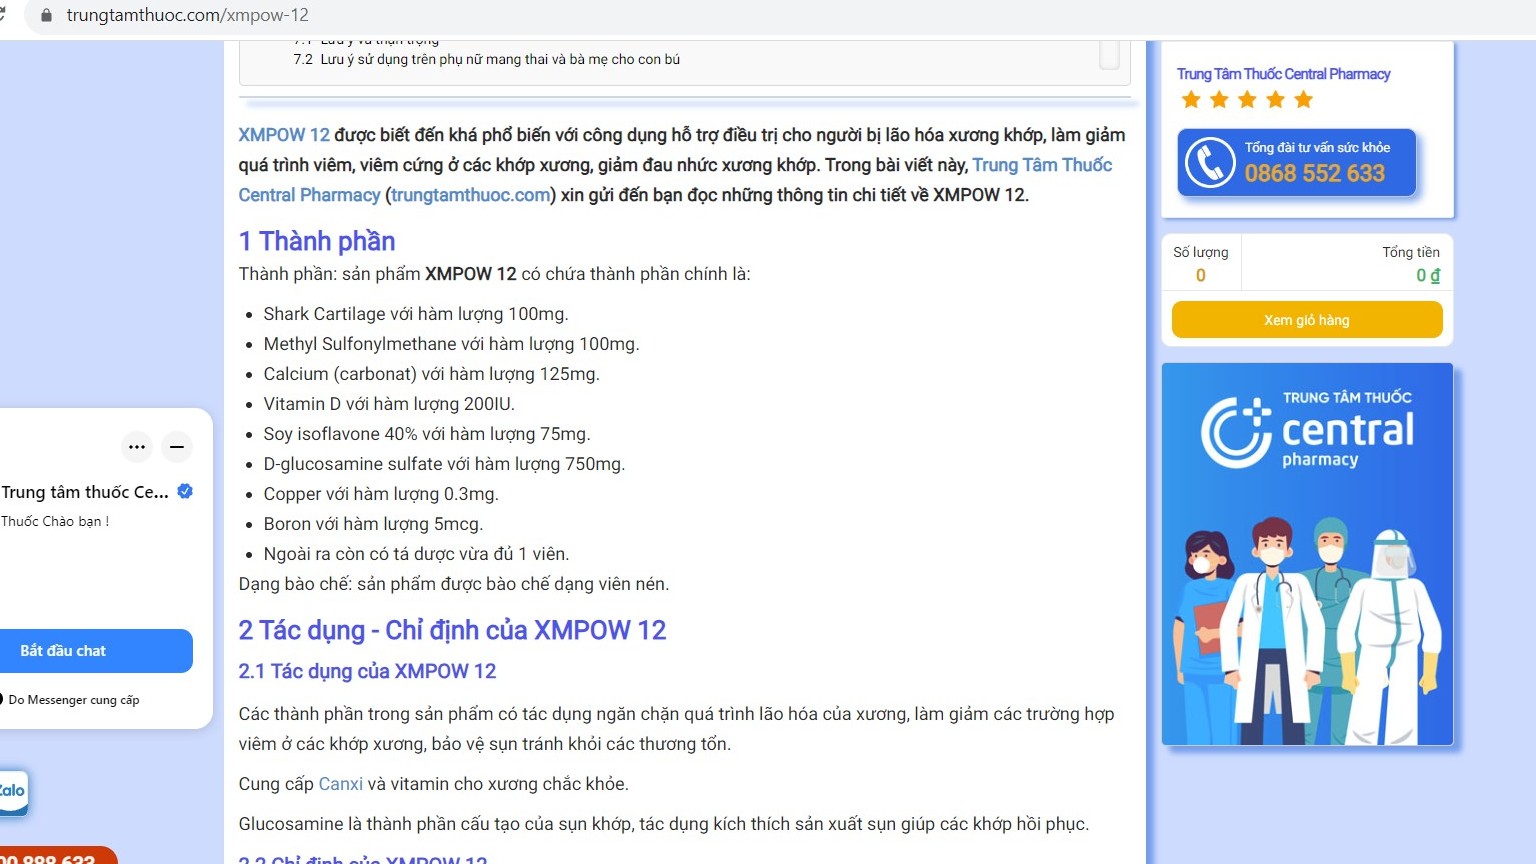Click the Xem giỏ hàng button
The width and height of the screenshot is (1536, 864).
[1306, 320]
